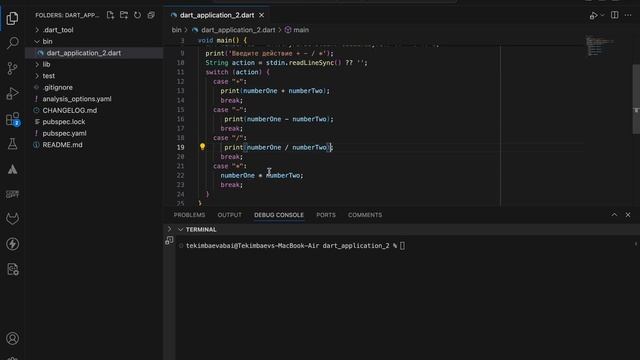Viewport: 640px width, 360px height.
Task: Refresh the Explorer file tree
Action: [138, 15]
